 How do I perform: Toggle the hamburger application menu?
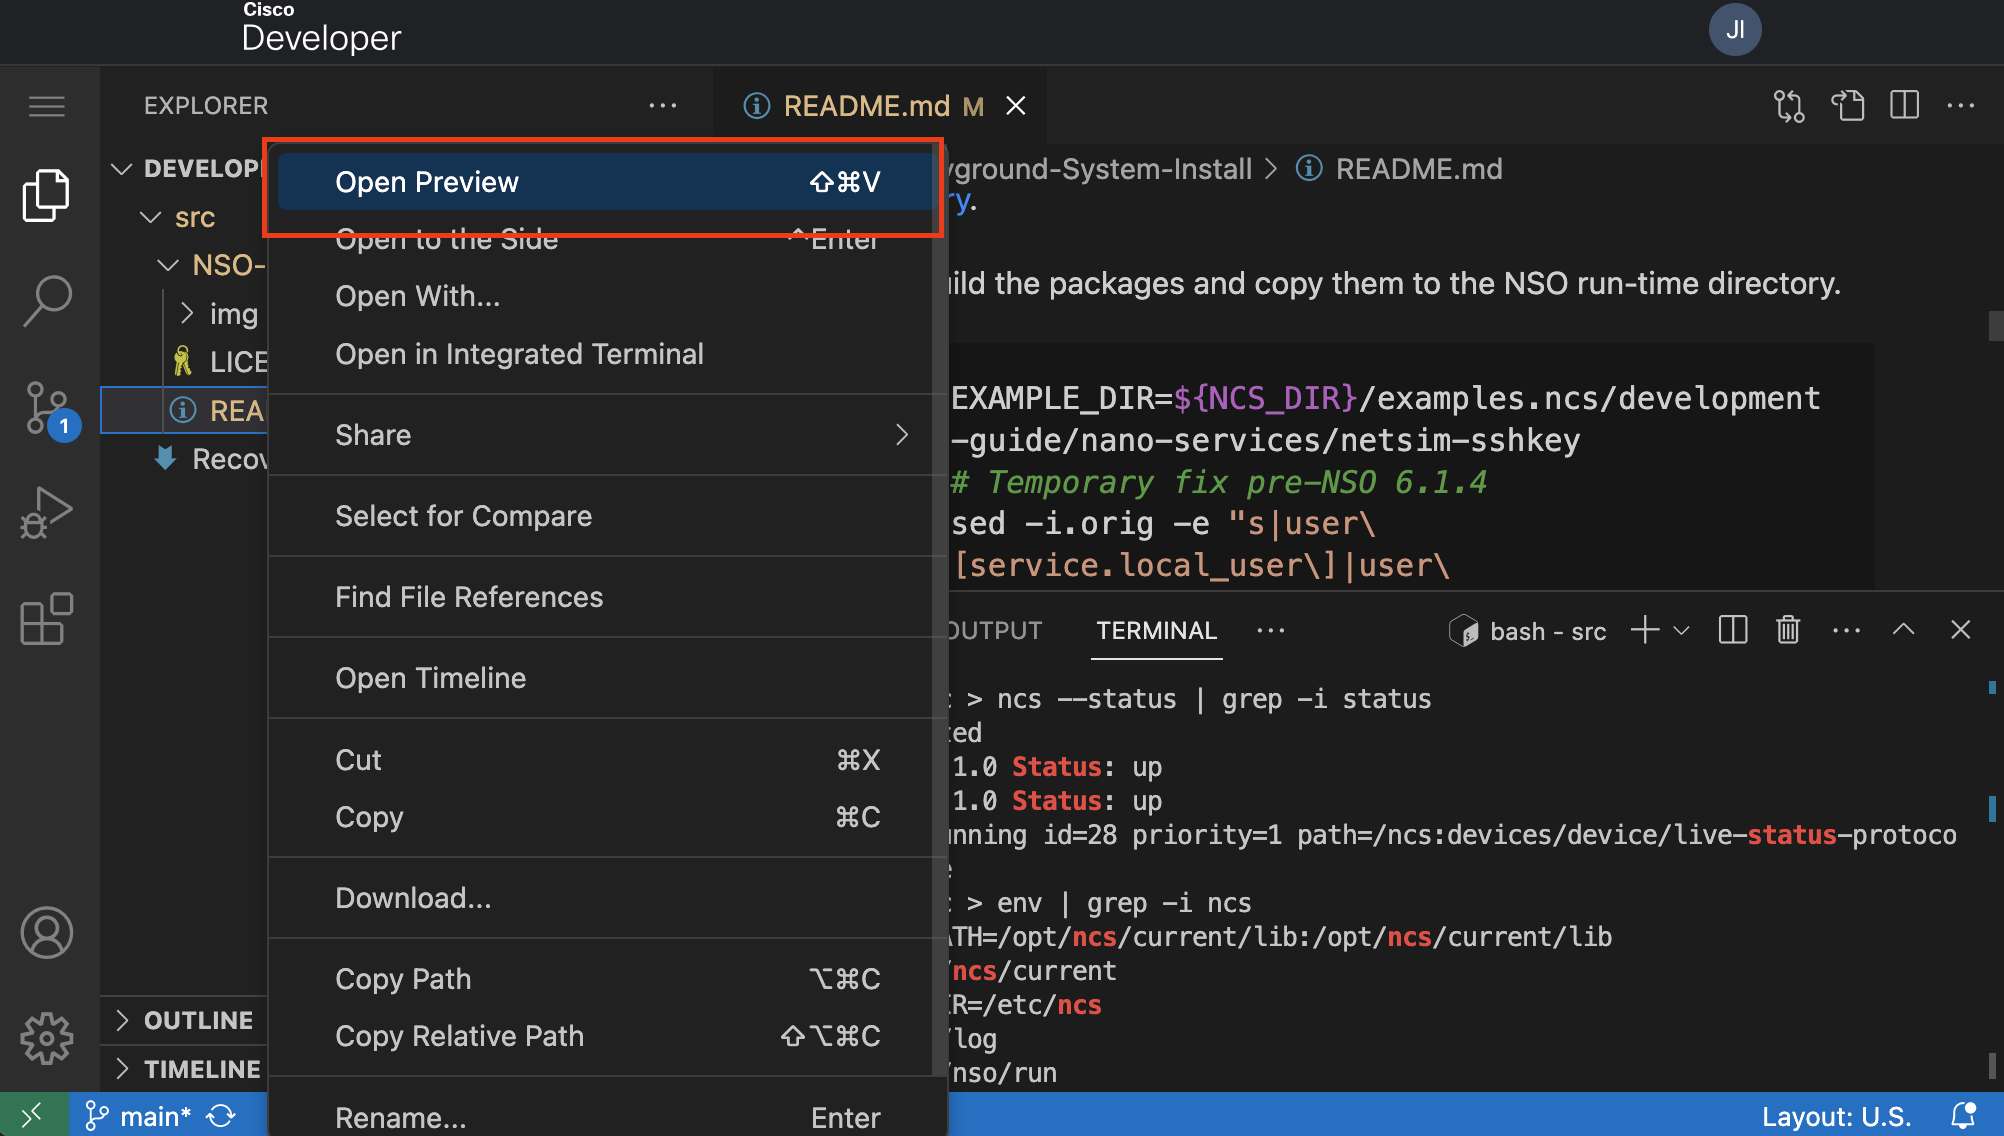coord(47,106)
